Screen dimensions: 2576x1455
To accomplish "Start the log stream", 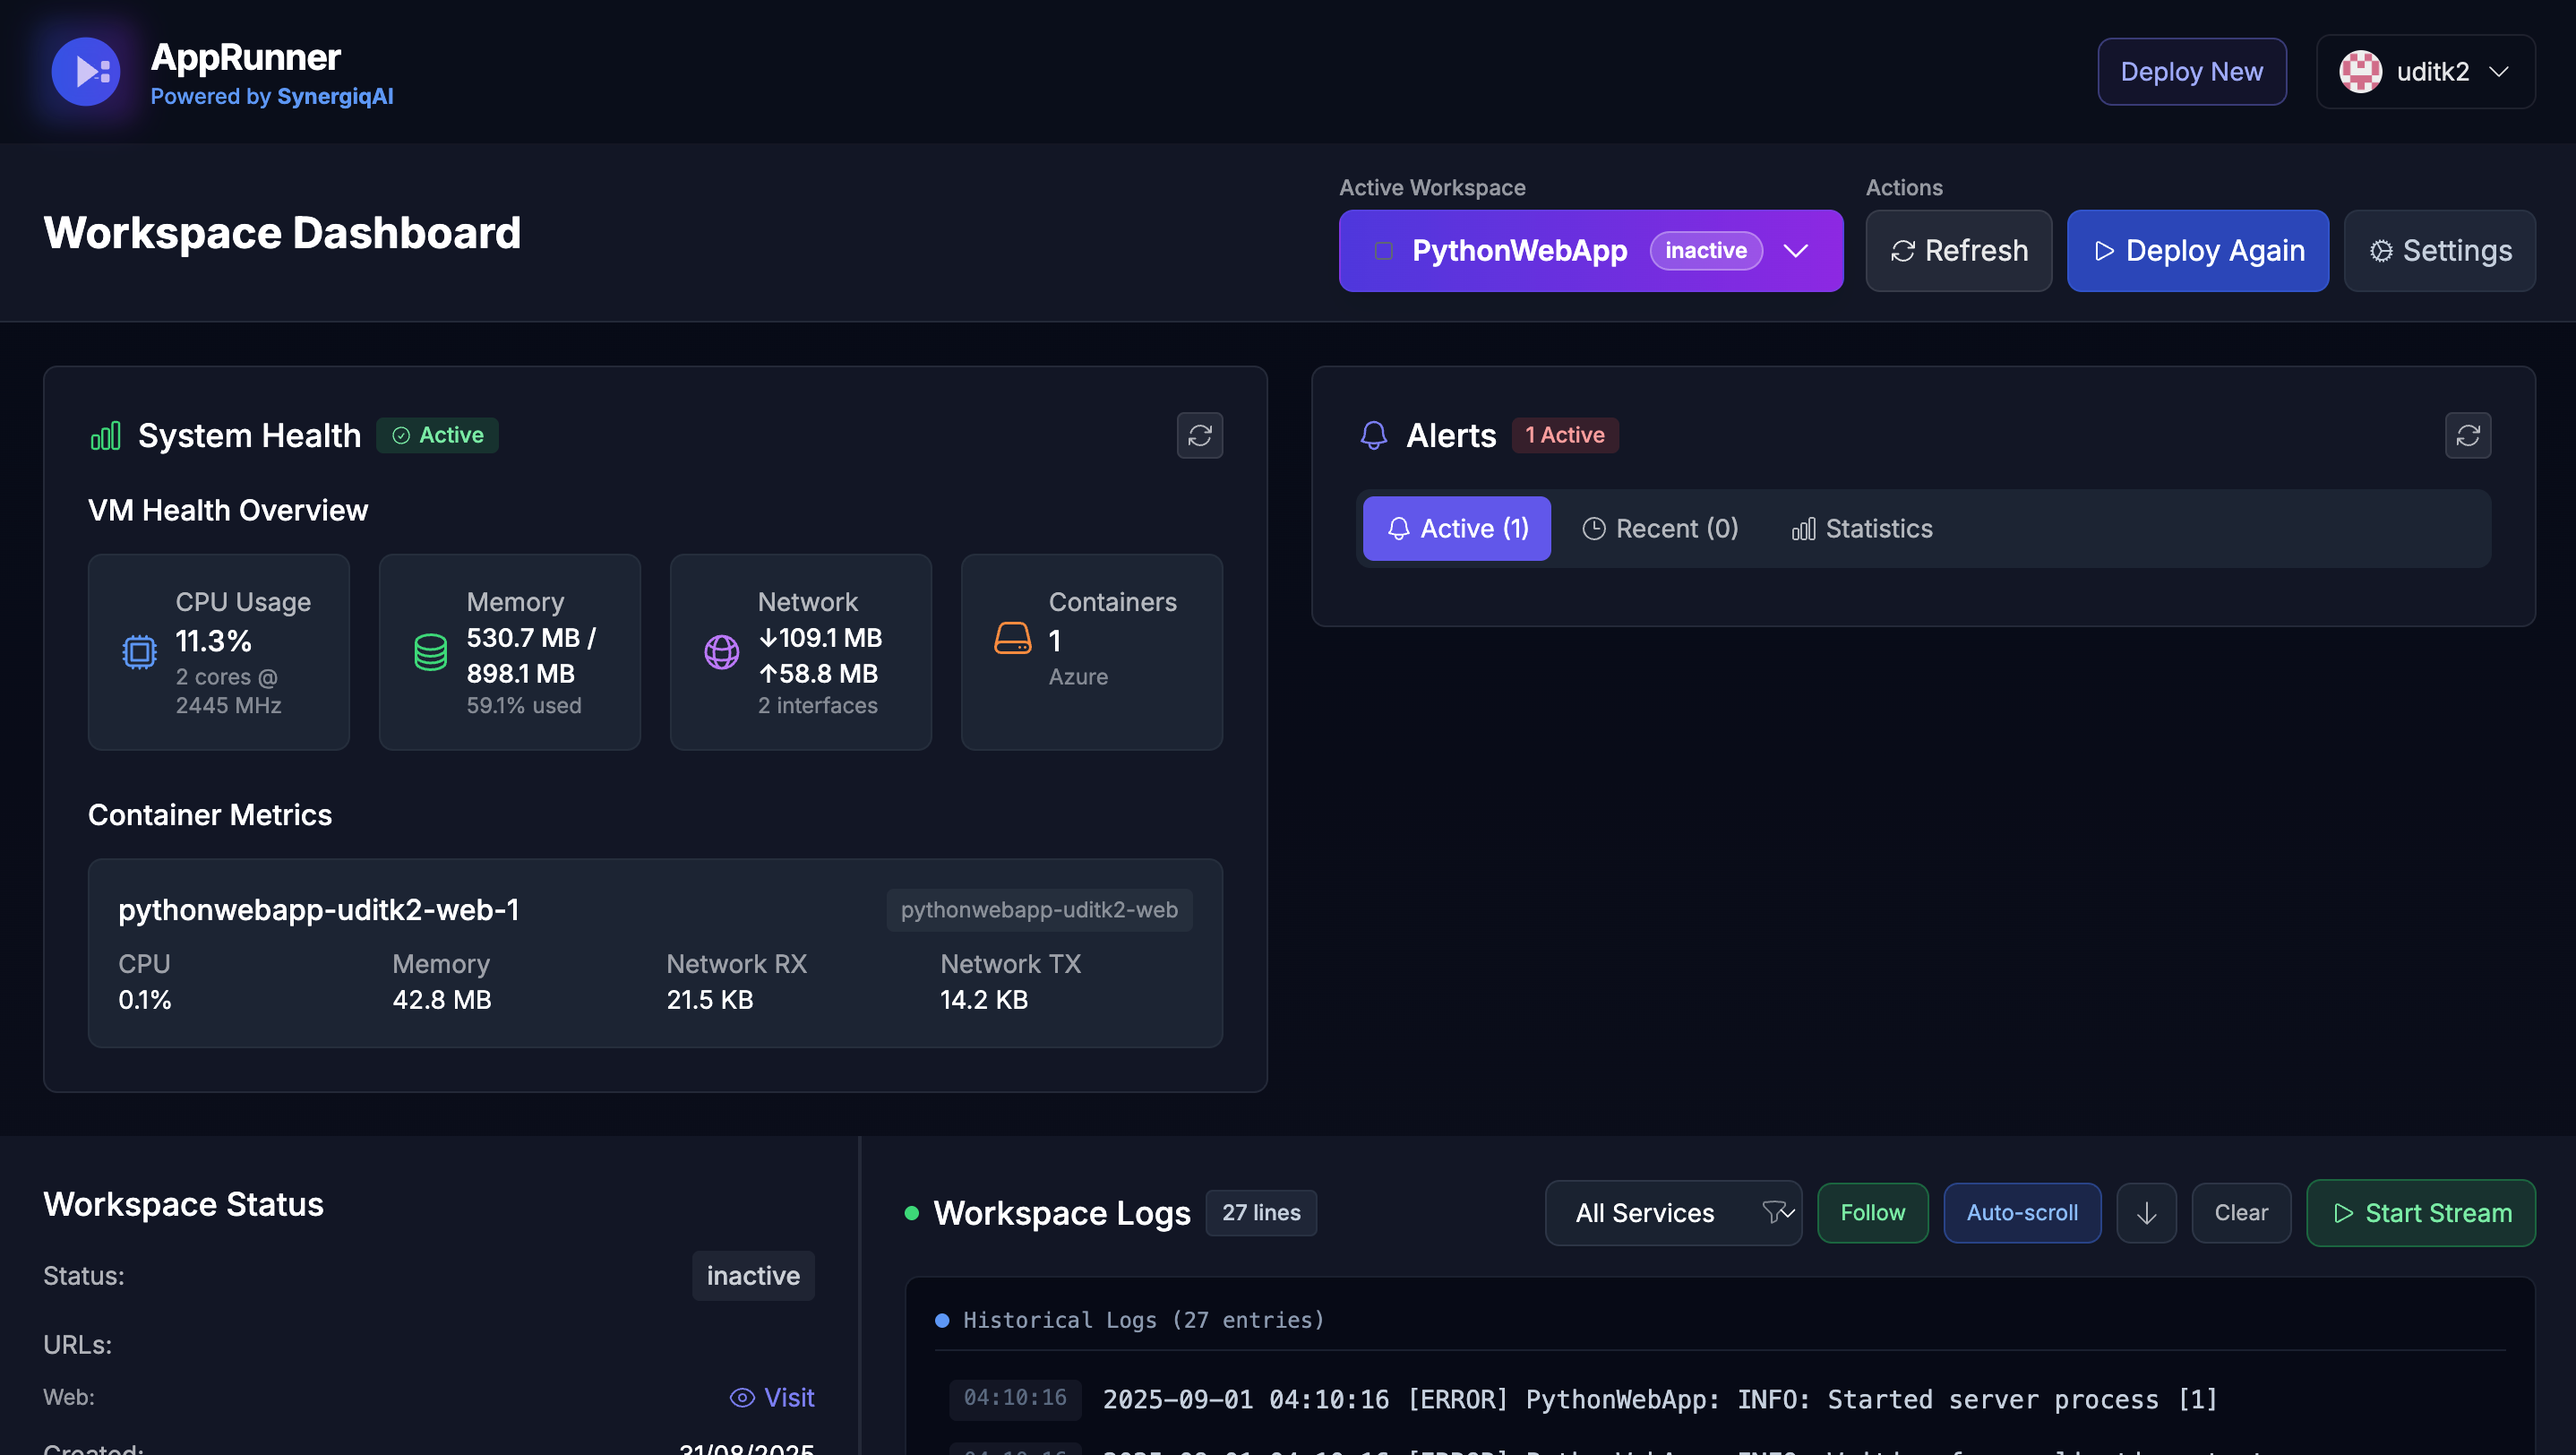I will (2420, 1213).
